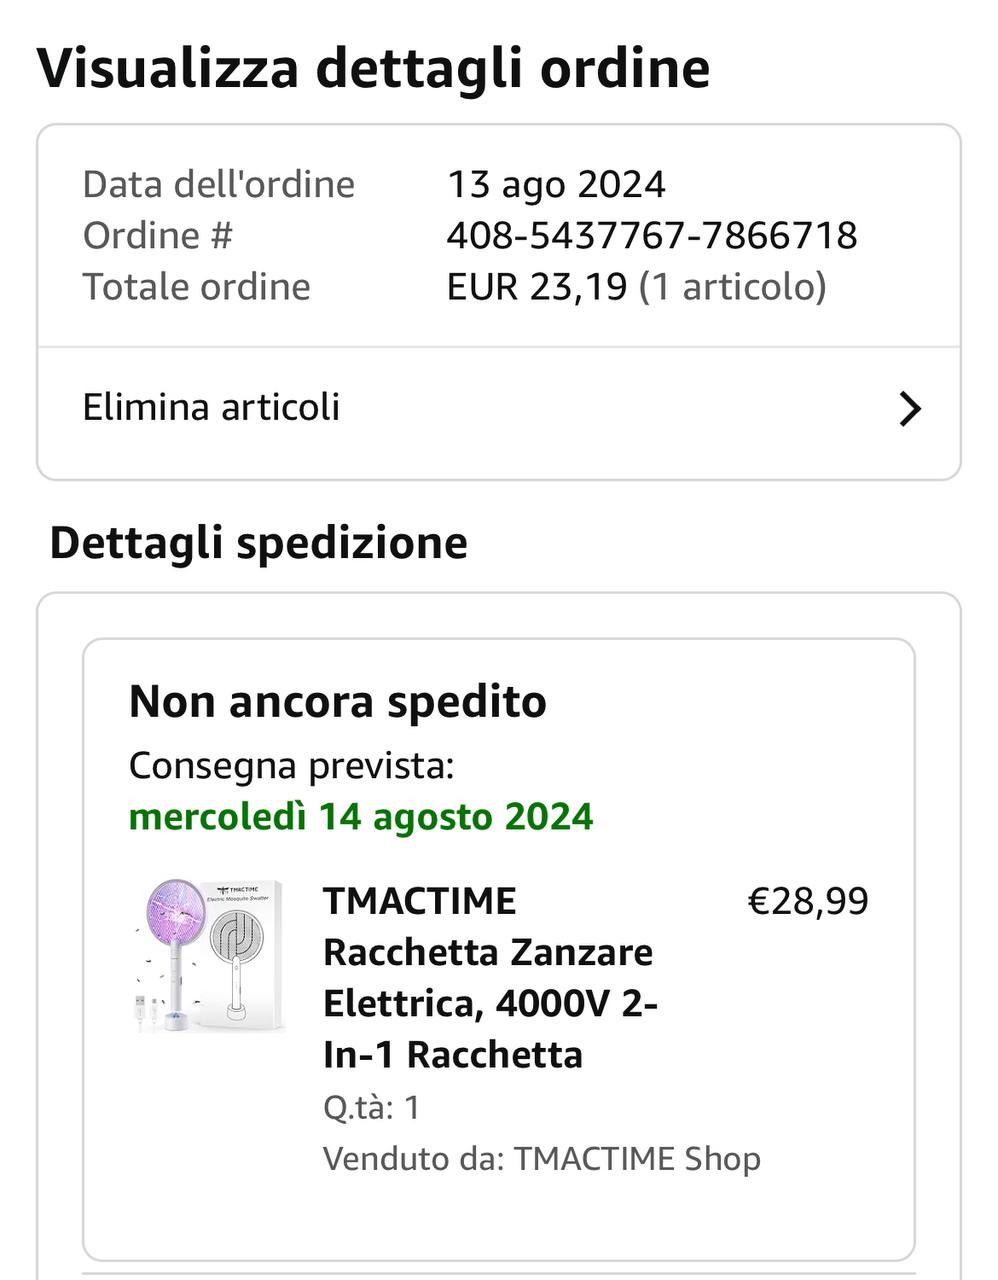Open the TMACTIME Racchetta Zanzare product title

click(x=489, y=977)
